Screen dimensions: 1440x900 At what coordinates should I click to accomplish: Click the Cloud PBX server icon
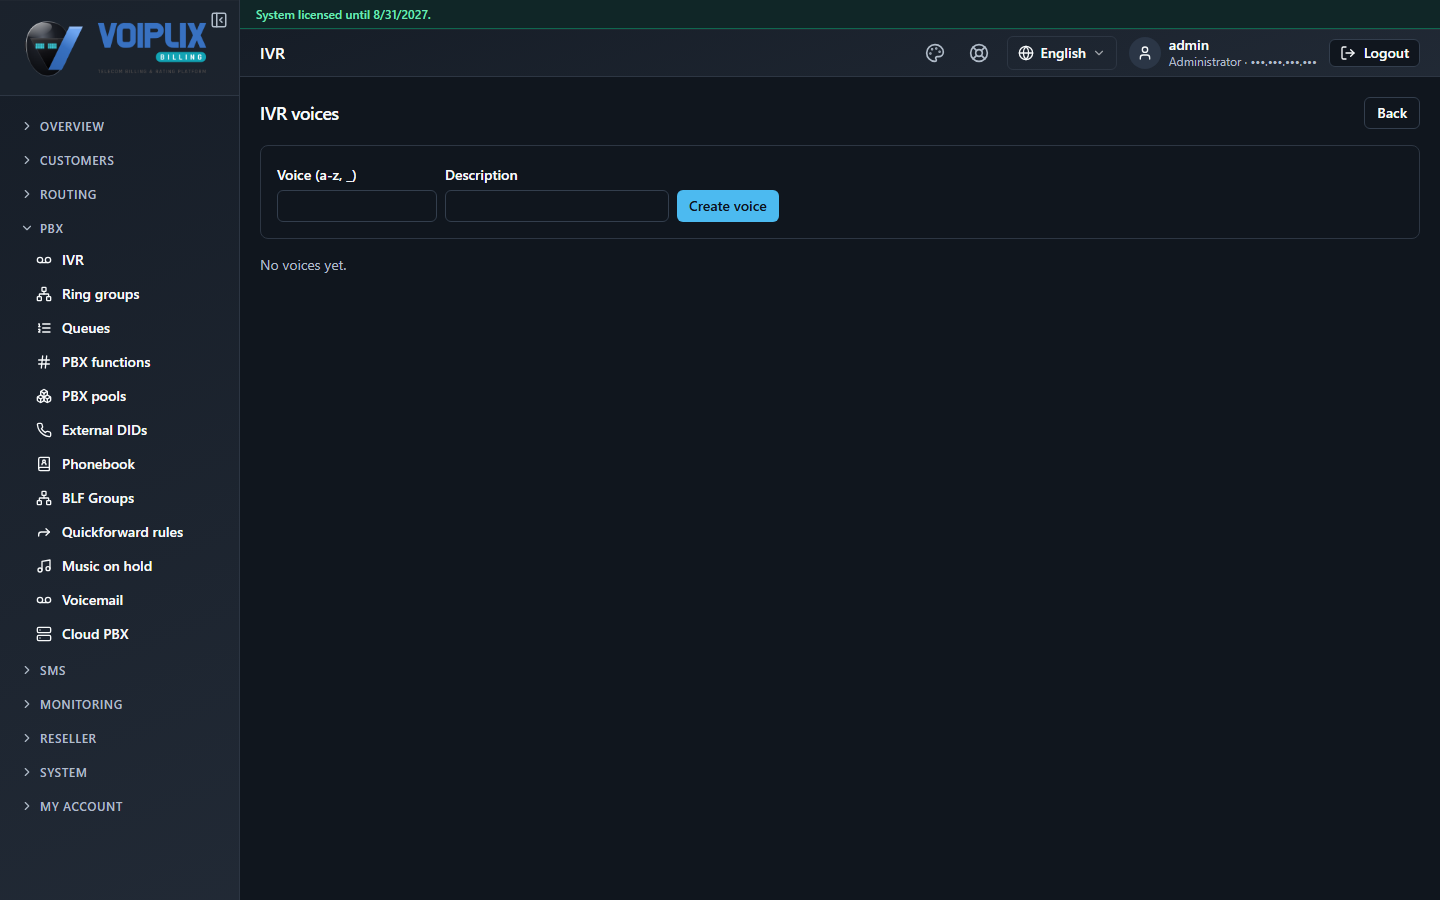(44, 634)
